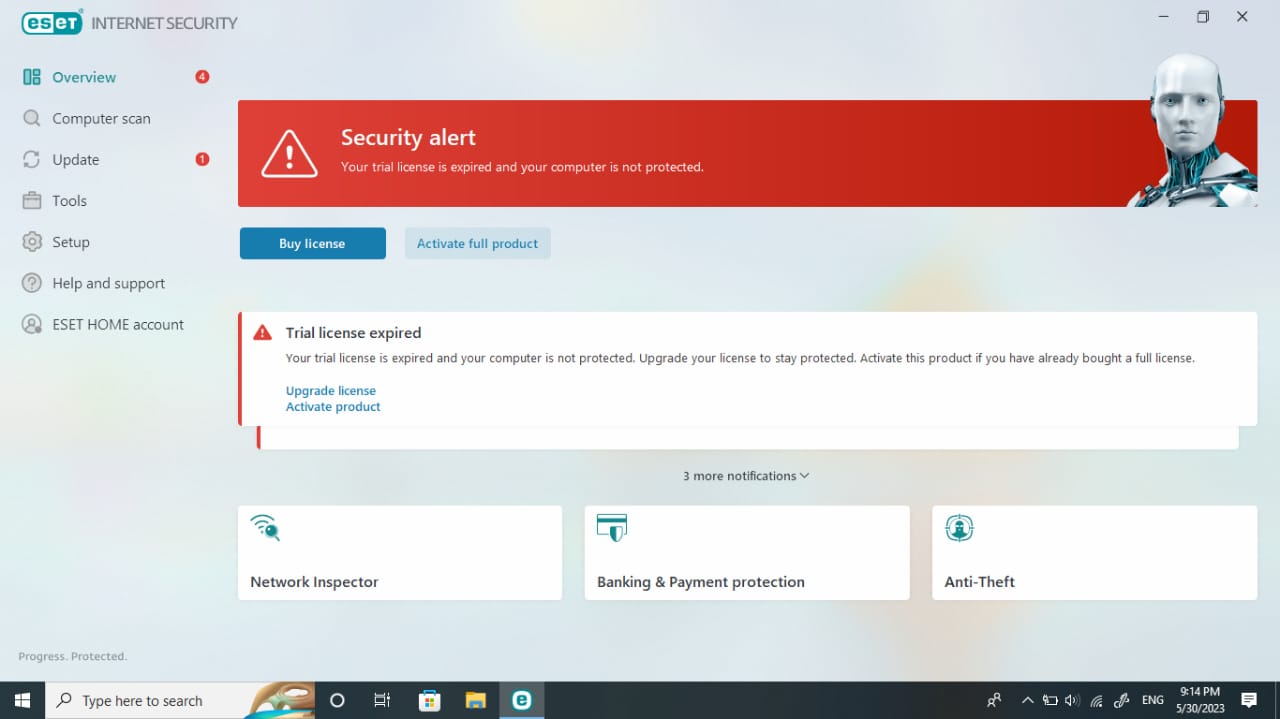Open the Anti-Theft tile icon

[959, 527]
